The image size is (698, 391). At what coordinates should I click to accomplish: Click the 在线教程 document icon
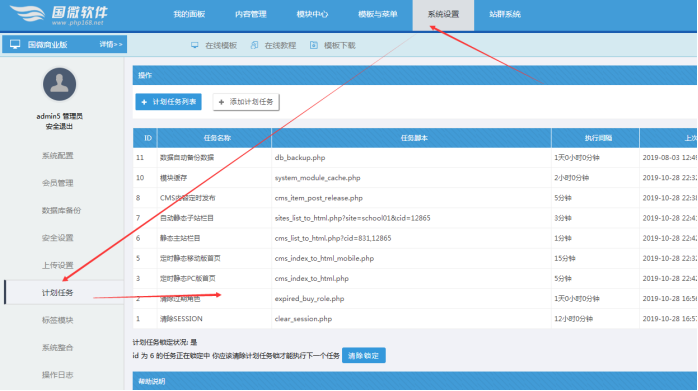click(254, 45)
